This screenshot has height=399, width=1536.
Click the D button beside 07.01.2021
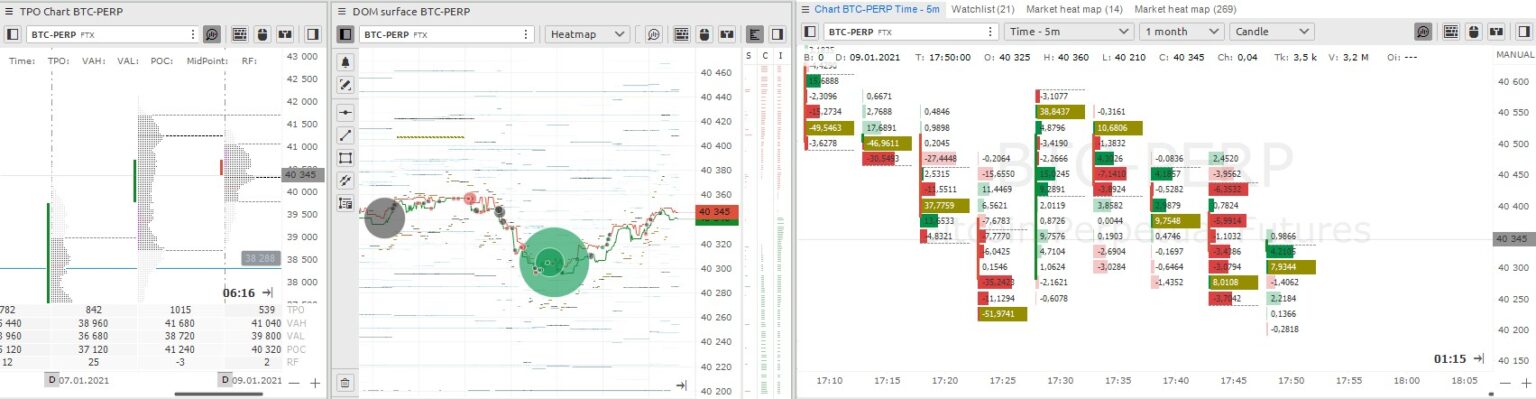pos(52,381)
